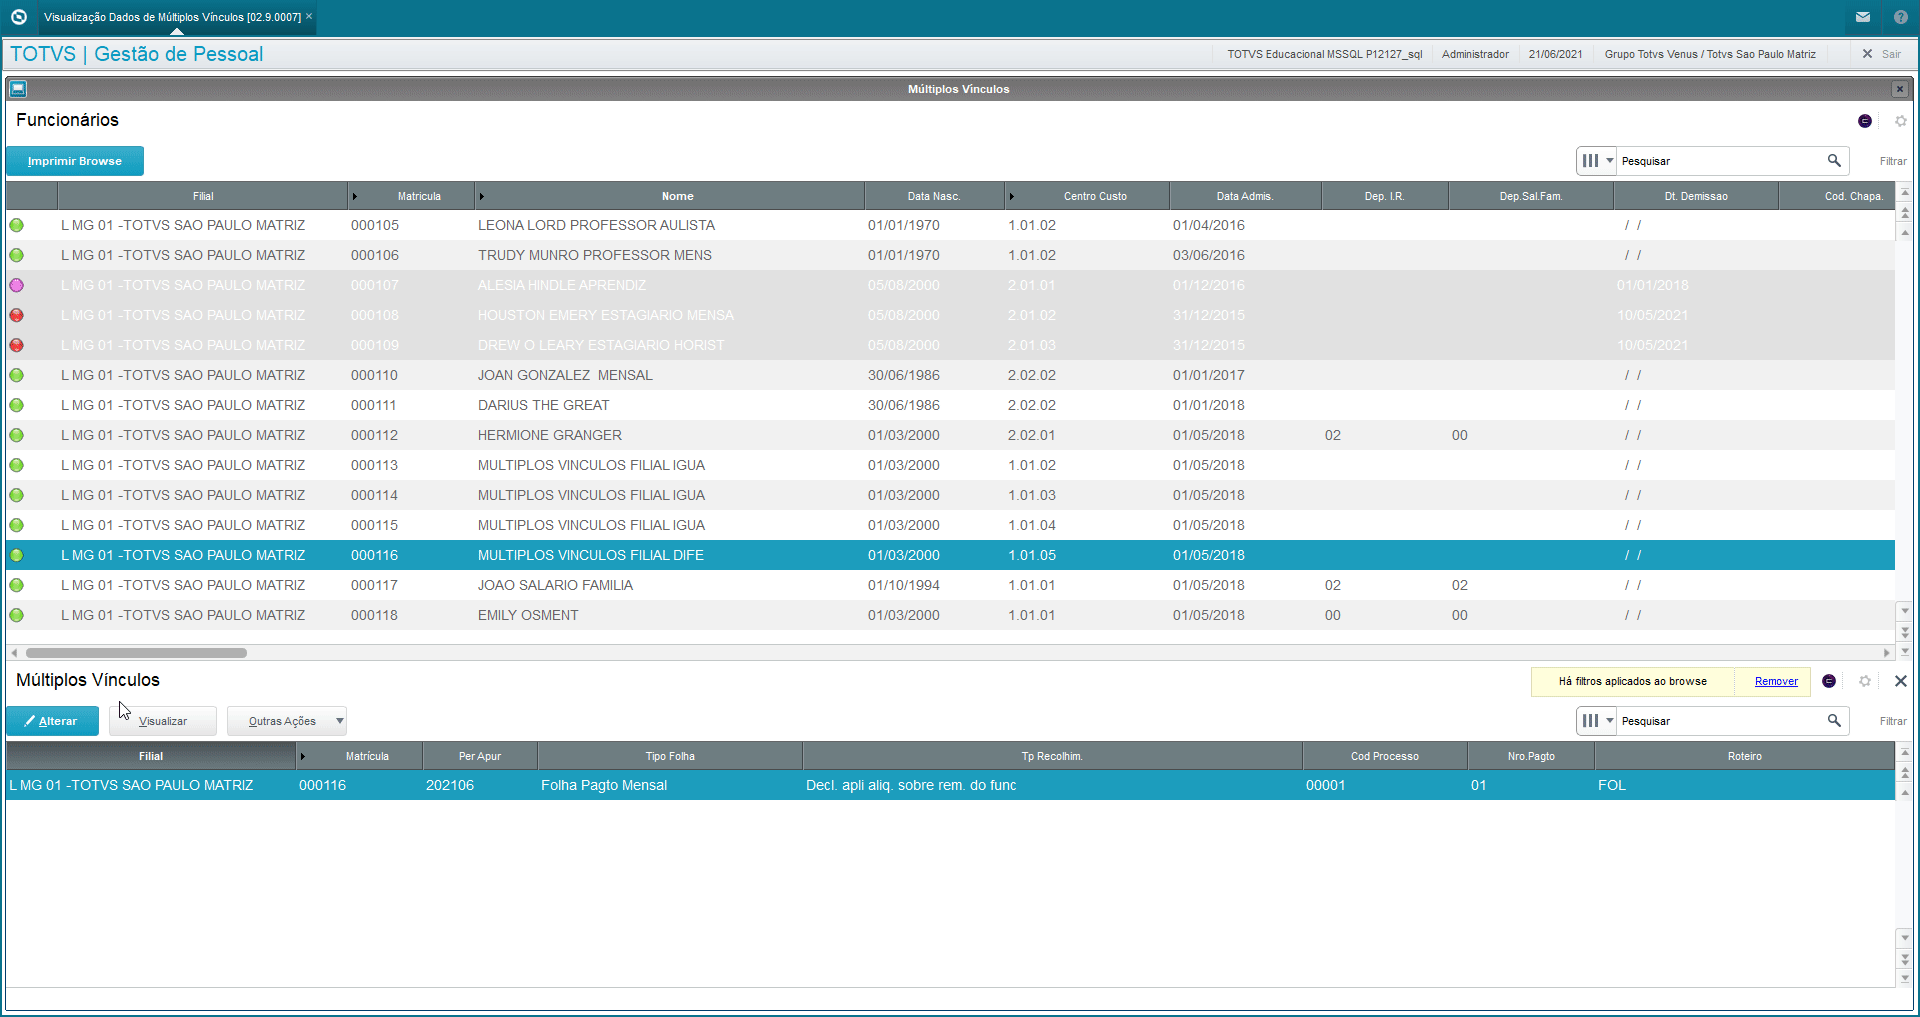Click the magnifier icon in Funcionários search
The height and width of the screenshot is (1017, 1920).
point(1834,160)
